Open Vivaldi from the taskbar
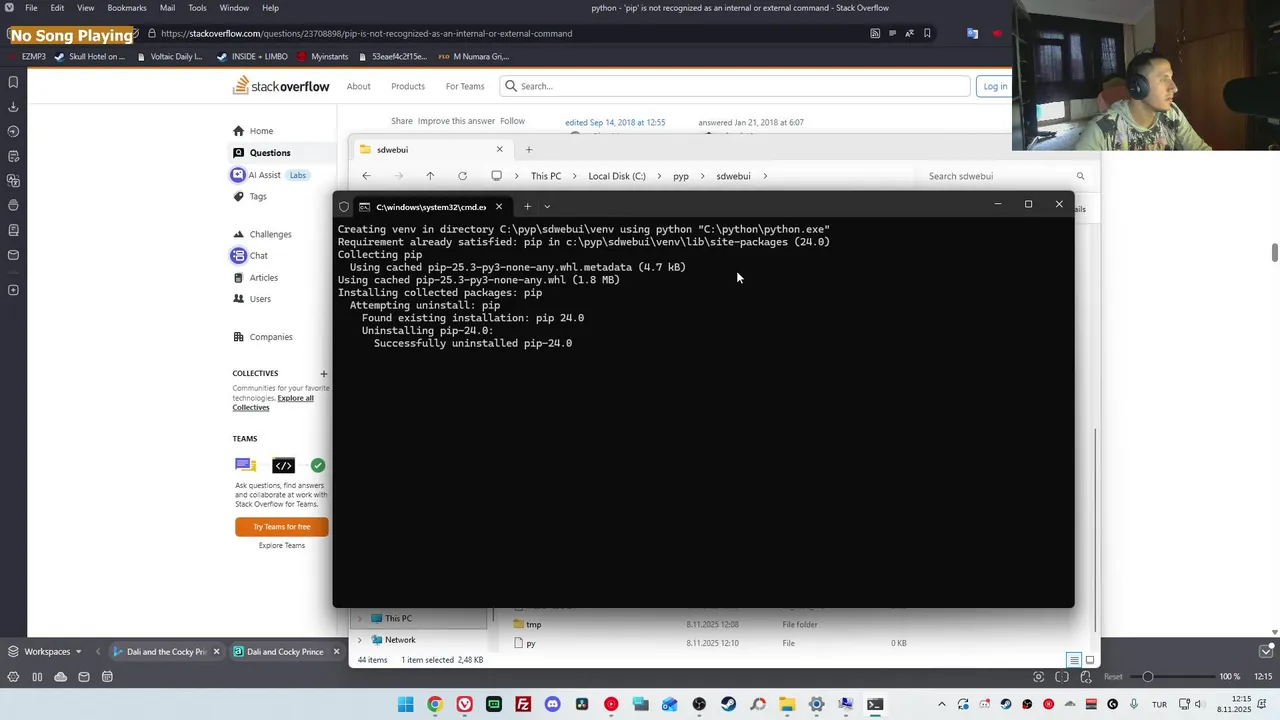The height and width of the screenshot is (720, 1280). click(x=464, y=704)
